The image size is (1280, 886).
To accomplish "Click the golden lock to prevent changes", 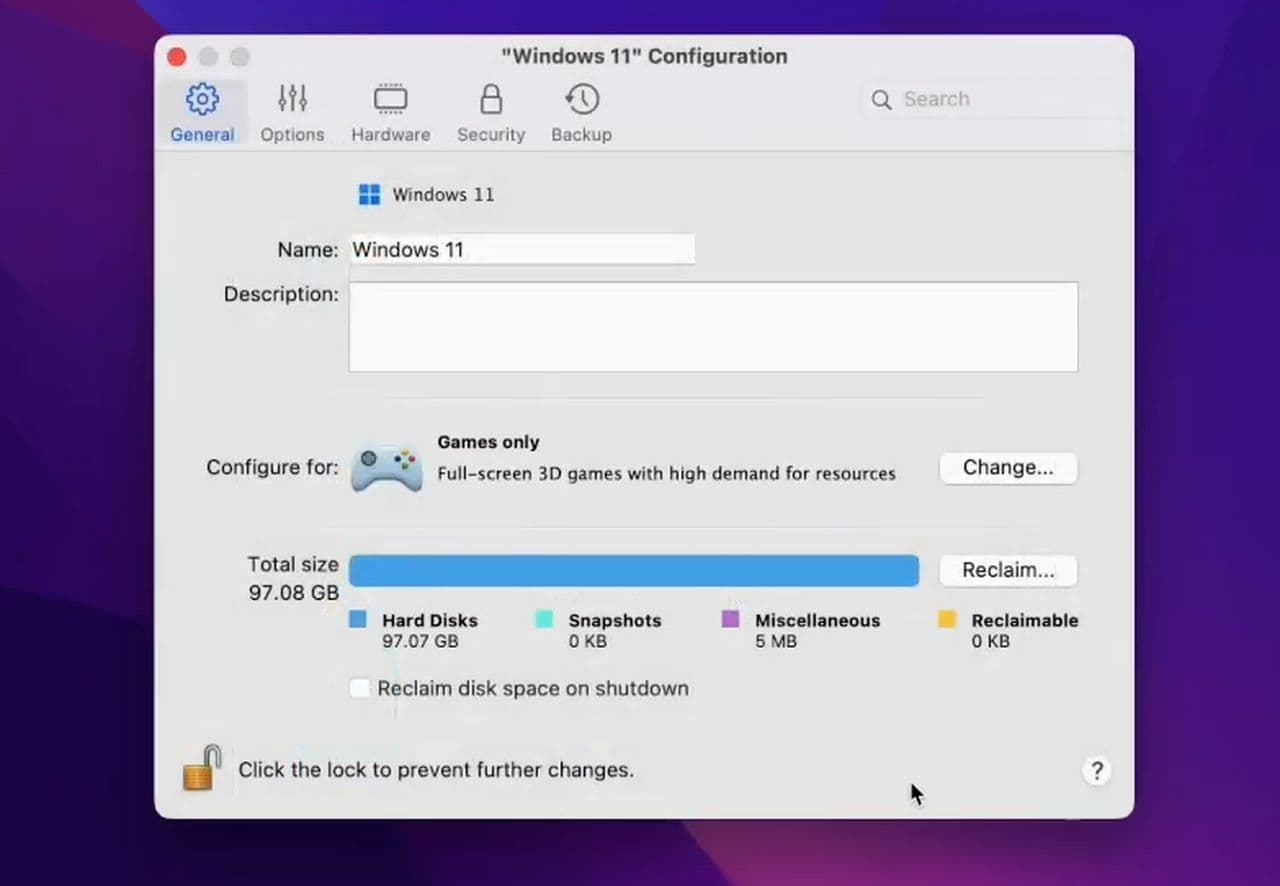I will (202, 769).
